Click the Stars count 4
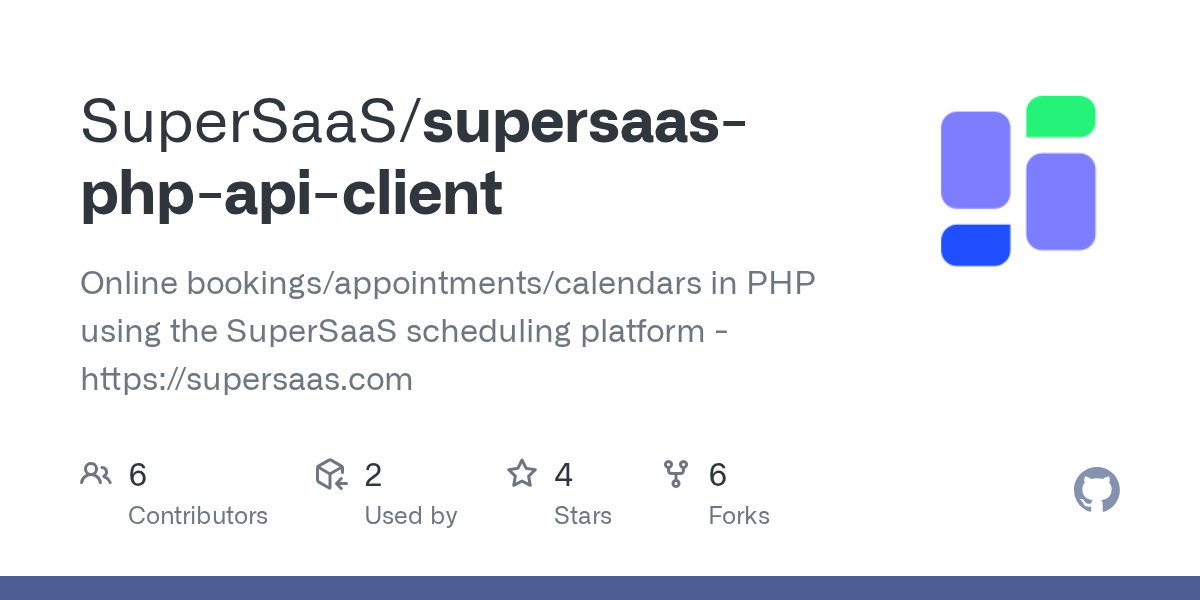 pos(563,475)
